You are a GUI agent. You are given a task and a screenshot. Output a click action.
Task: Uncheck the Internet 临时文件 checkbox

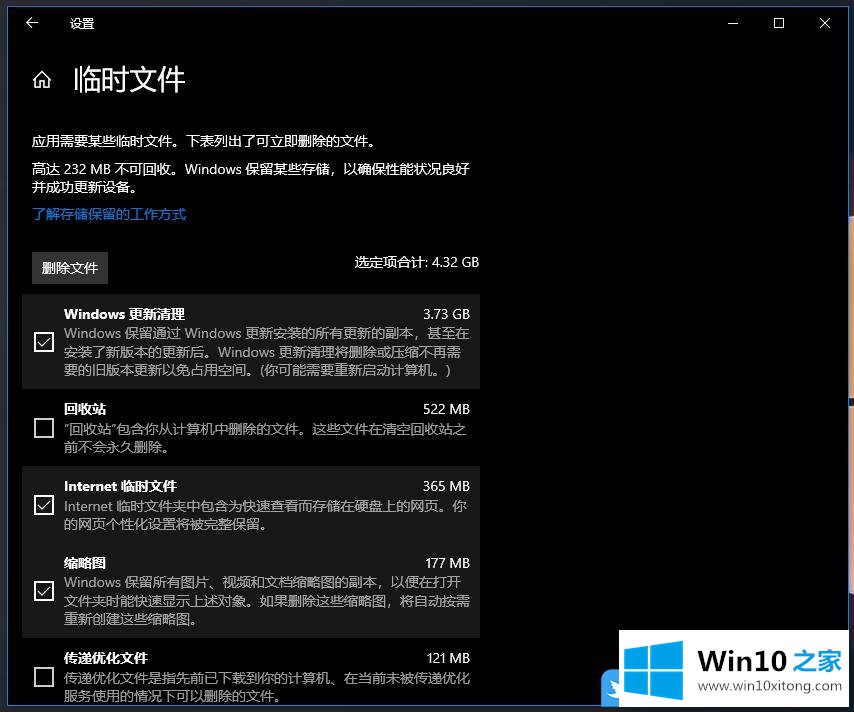pos(44,505)
